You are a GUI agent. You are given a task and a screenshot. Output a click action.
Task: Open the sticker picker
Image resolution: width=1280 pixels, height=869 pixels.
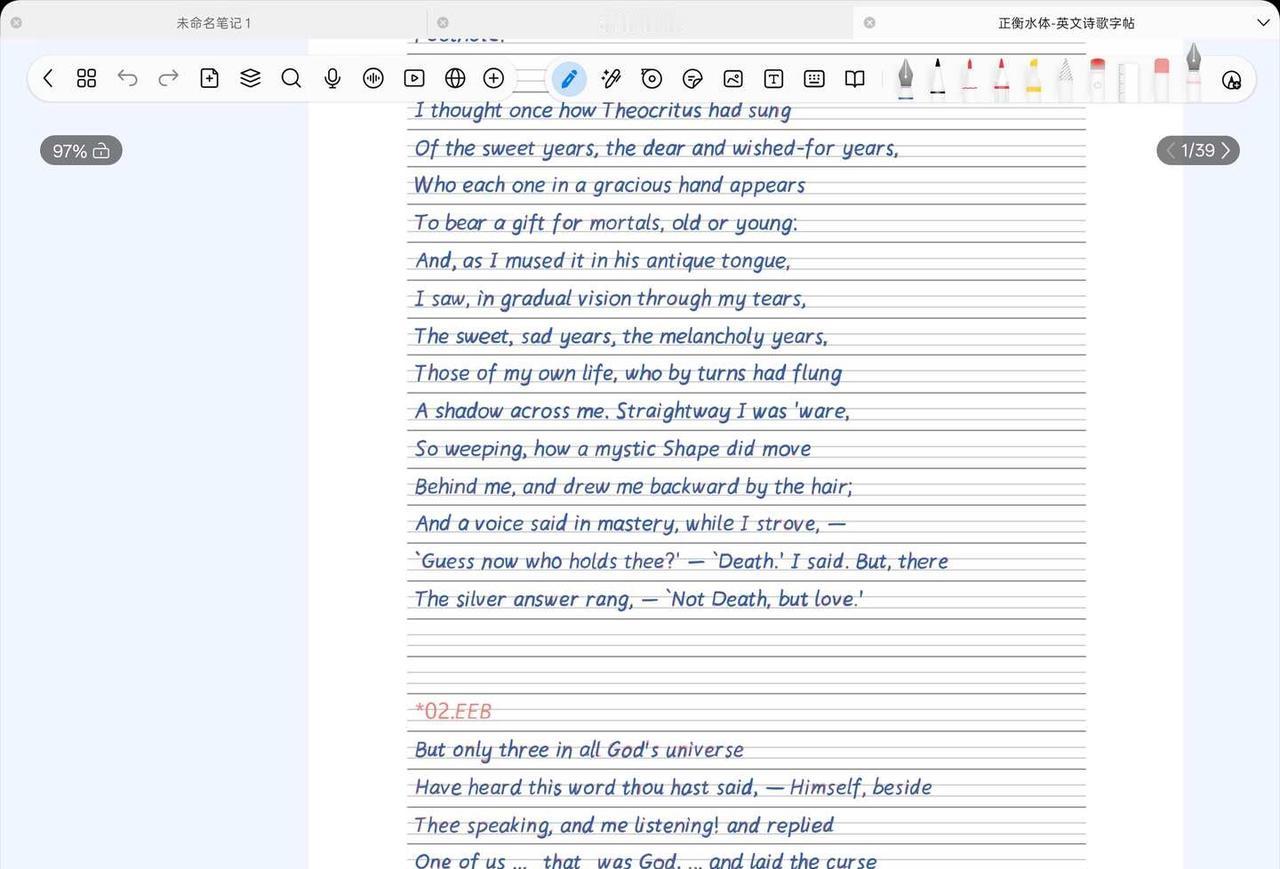click(x=692, y=78)
